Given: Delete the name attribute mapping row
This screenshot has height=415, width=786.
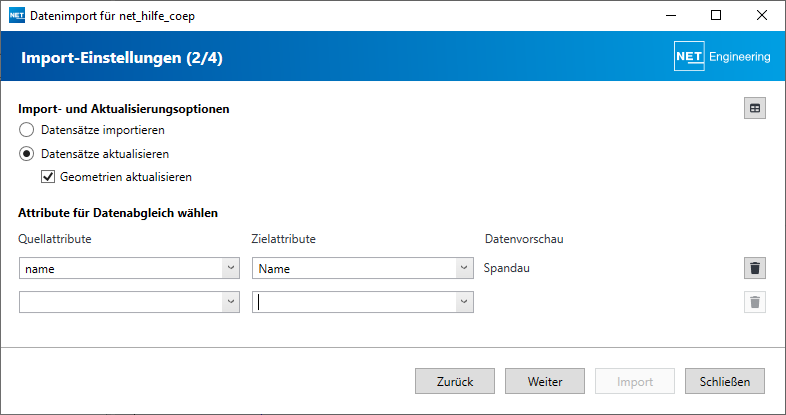Looking at the screenshot, I should pos(754,268).
